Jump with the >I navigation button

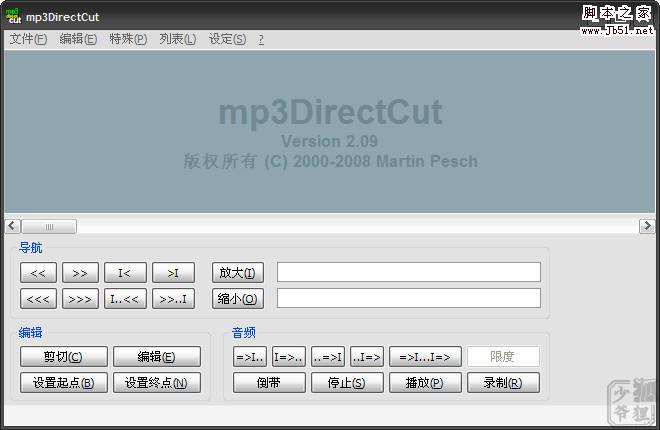point(173,273)
